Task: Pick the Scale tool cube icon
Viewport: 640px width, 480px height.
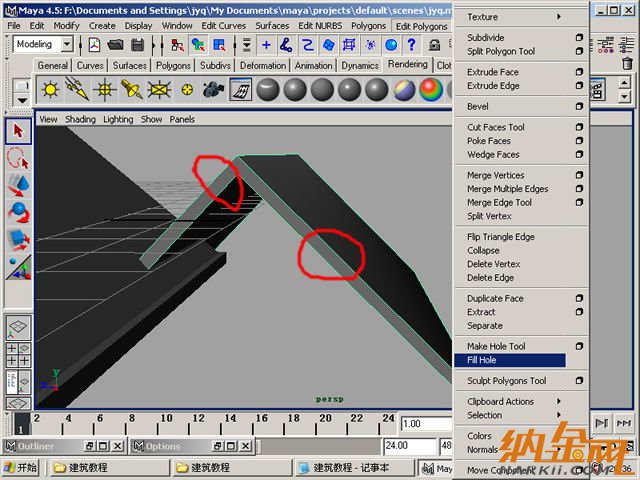Action: click(18, 239)
